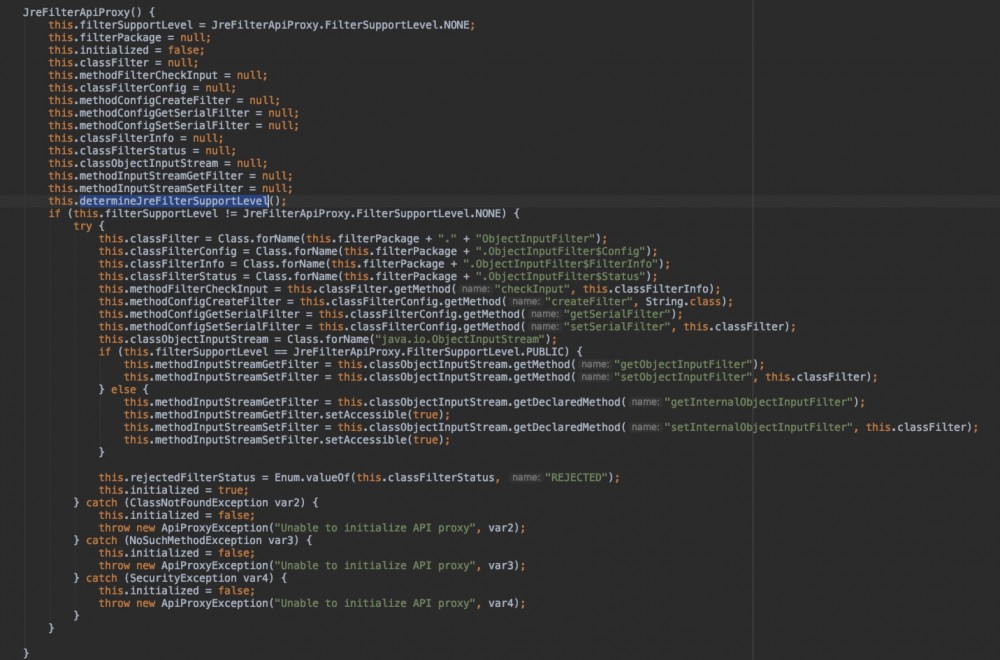Click the 'this.classFilterConfig = null;' line
The image size is (1000, 660).
142,88
